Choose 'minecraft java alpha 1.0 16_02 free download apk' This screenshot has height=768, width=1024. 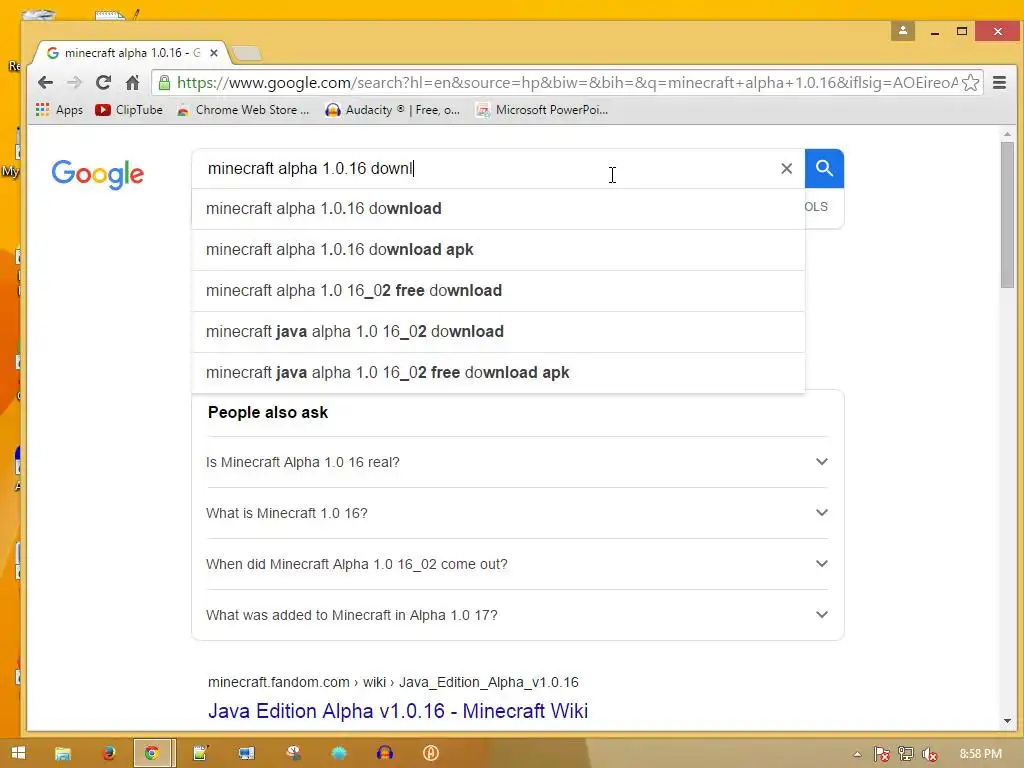(x=498, y=372)
